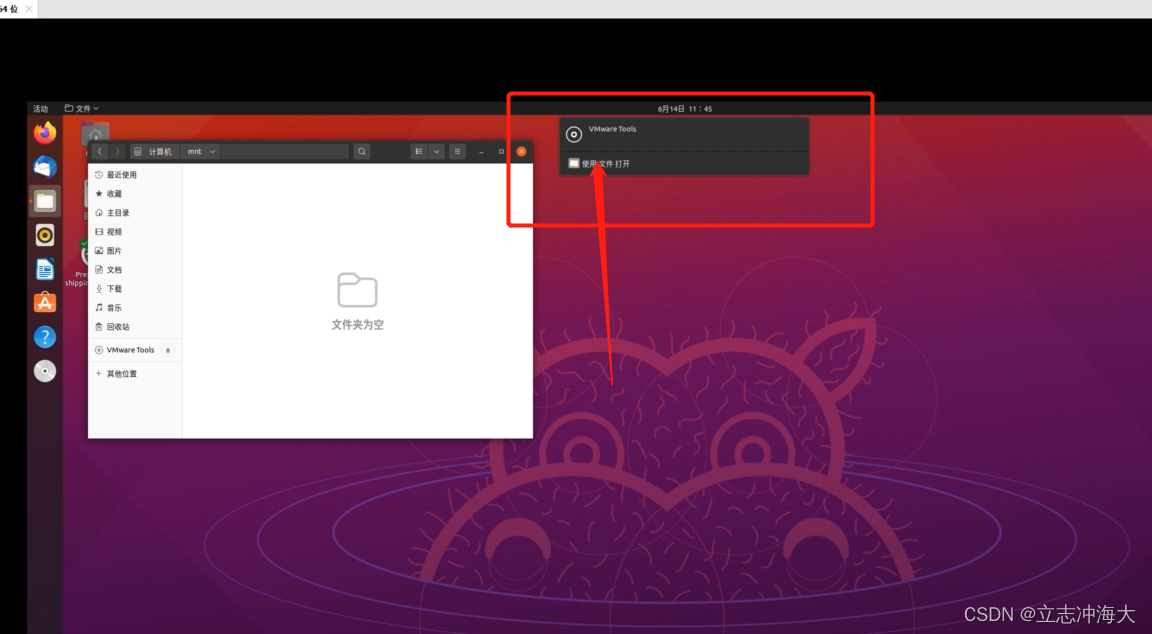Screen dimensions: 1152x634
Task: Click the VMware Tools notification title
Action: pos(612,129)
